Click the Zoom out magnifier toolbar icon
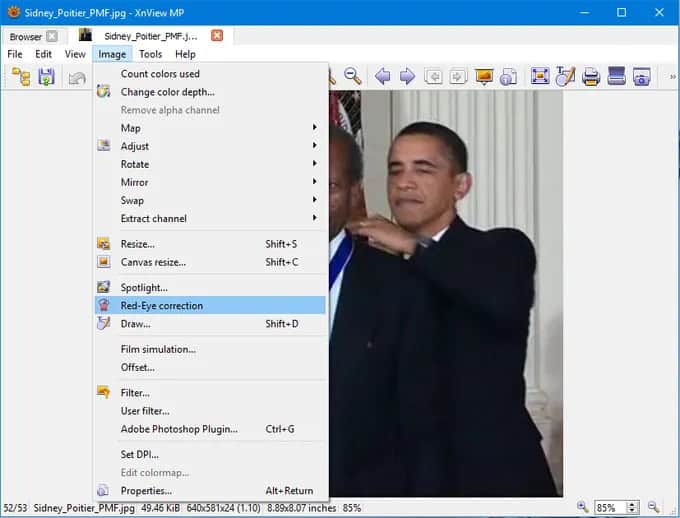The height and width of the screenshot is (518, 680). pyautogui.click(x=353, y=76)
